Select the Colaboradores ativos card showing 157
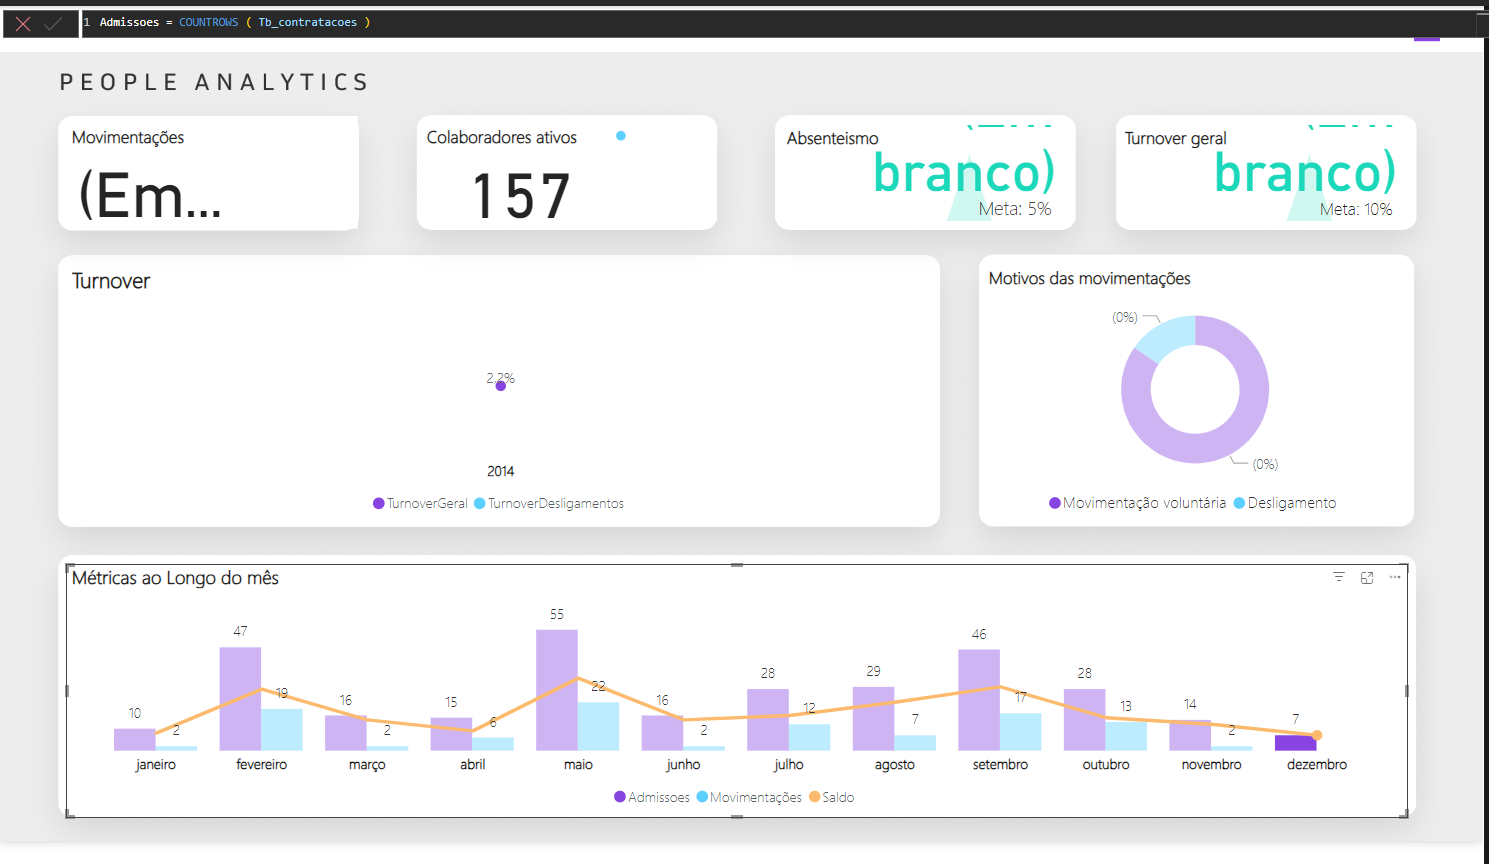The width and height of the screenshot is (1489, 864). pos(567,173)
